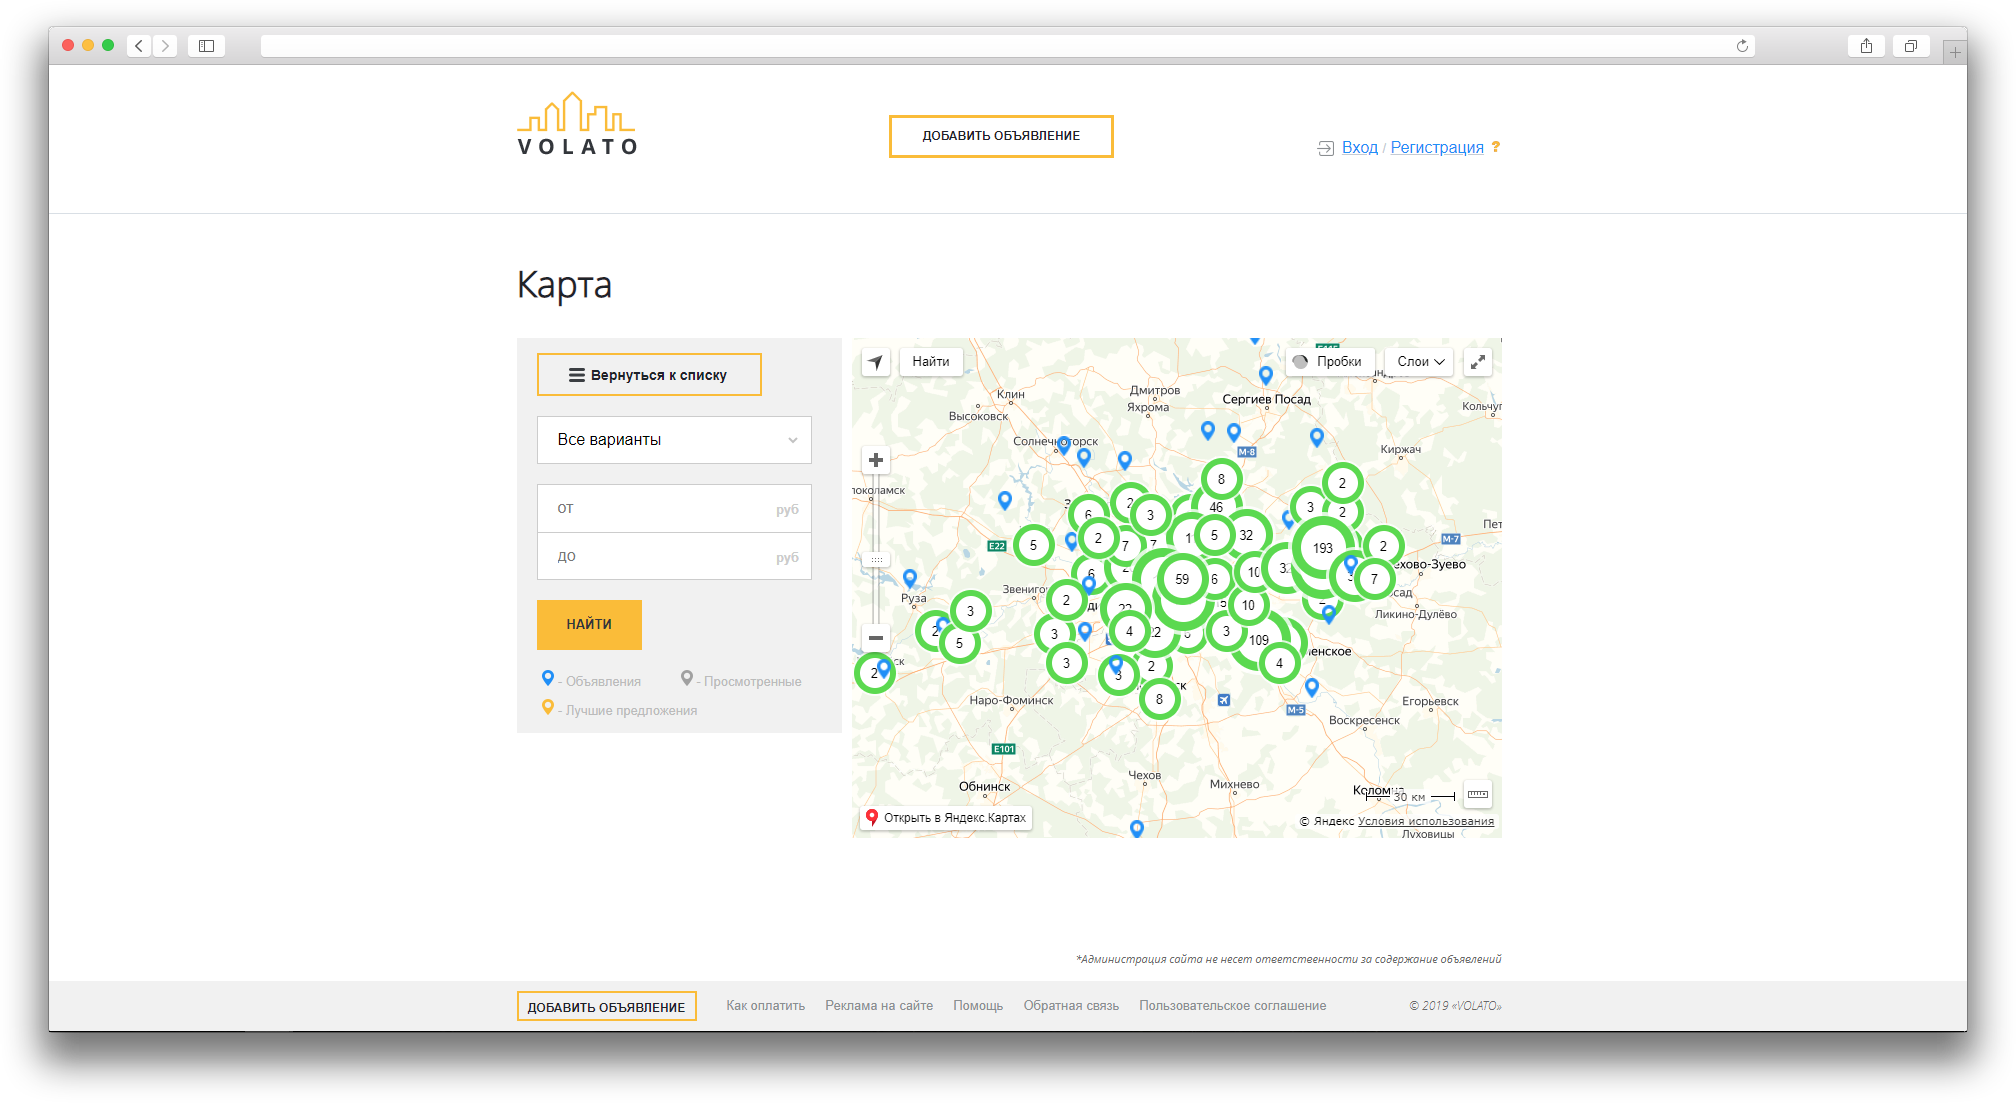
Task: Click the VOLATO logo
Action: point(577,124)
